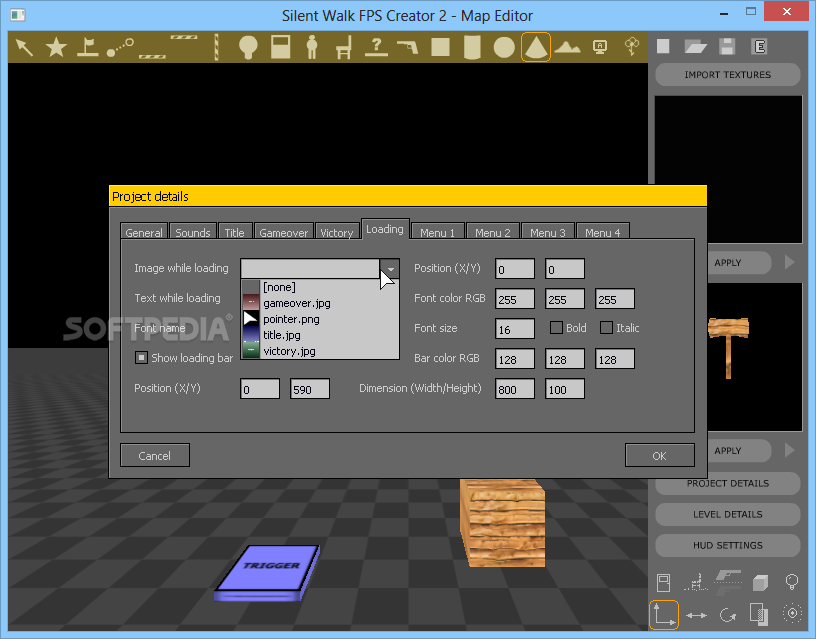The height and width of the screenshot is (639, 816).
Task: Activate the move axis tool
Action: [x=664, y=615]
